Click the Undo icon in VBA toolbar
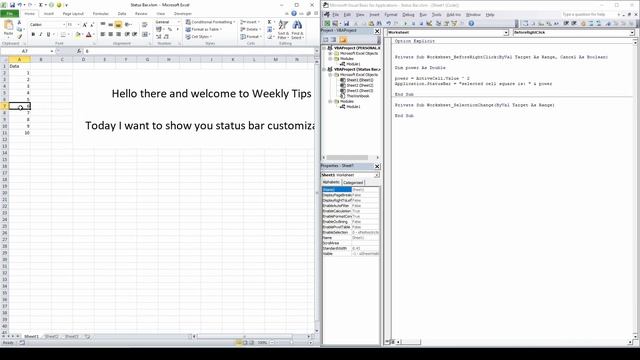 tap(389, 23)
